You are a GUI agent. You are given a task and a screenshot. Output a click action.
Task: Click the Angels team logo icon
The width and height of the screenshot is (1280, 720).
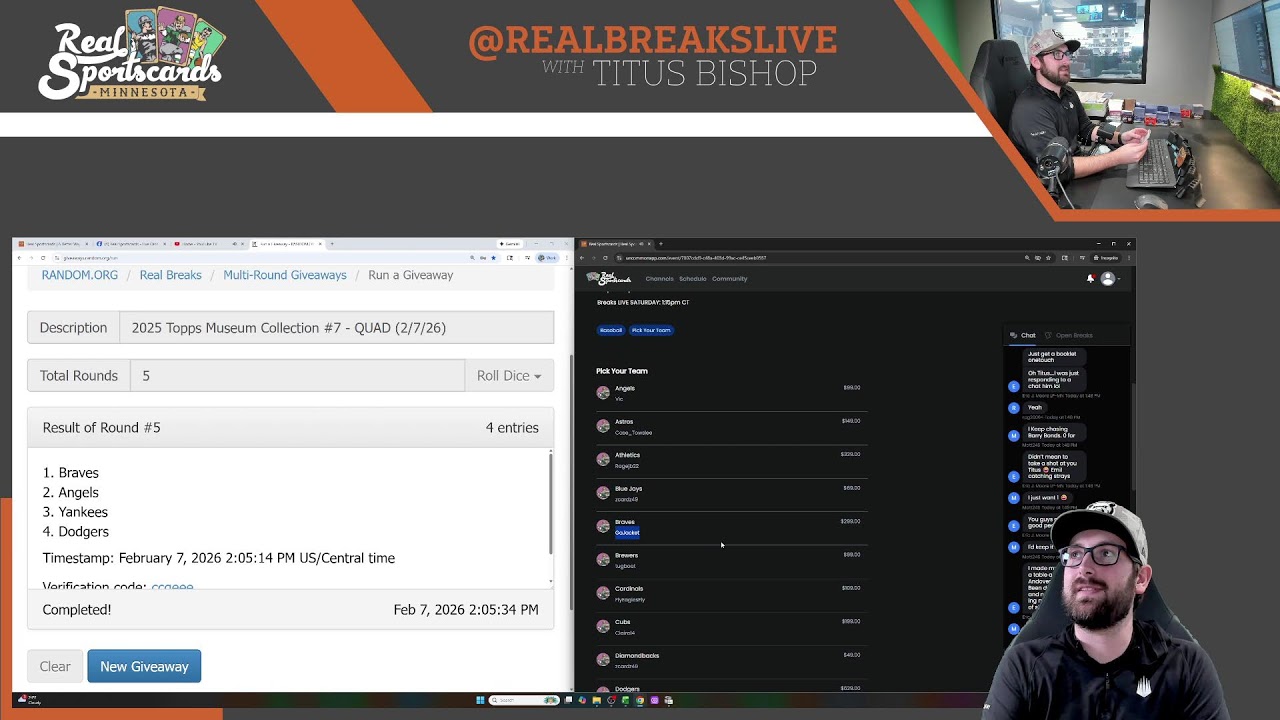[603, 393]
